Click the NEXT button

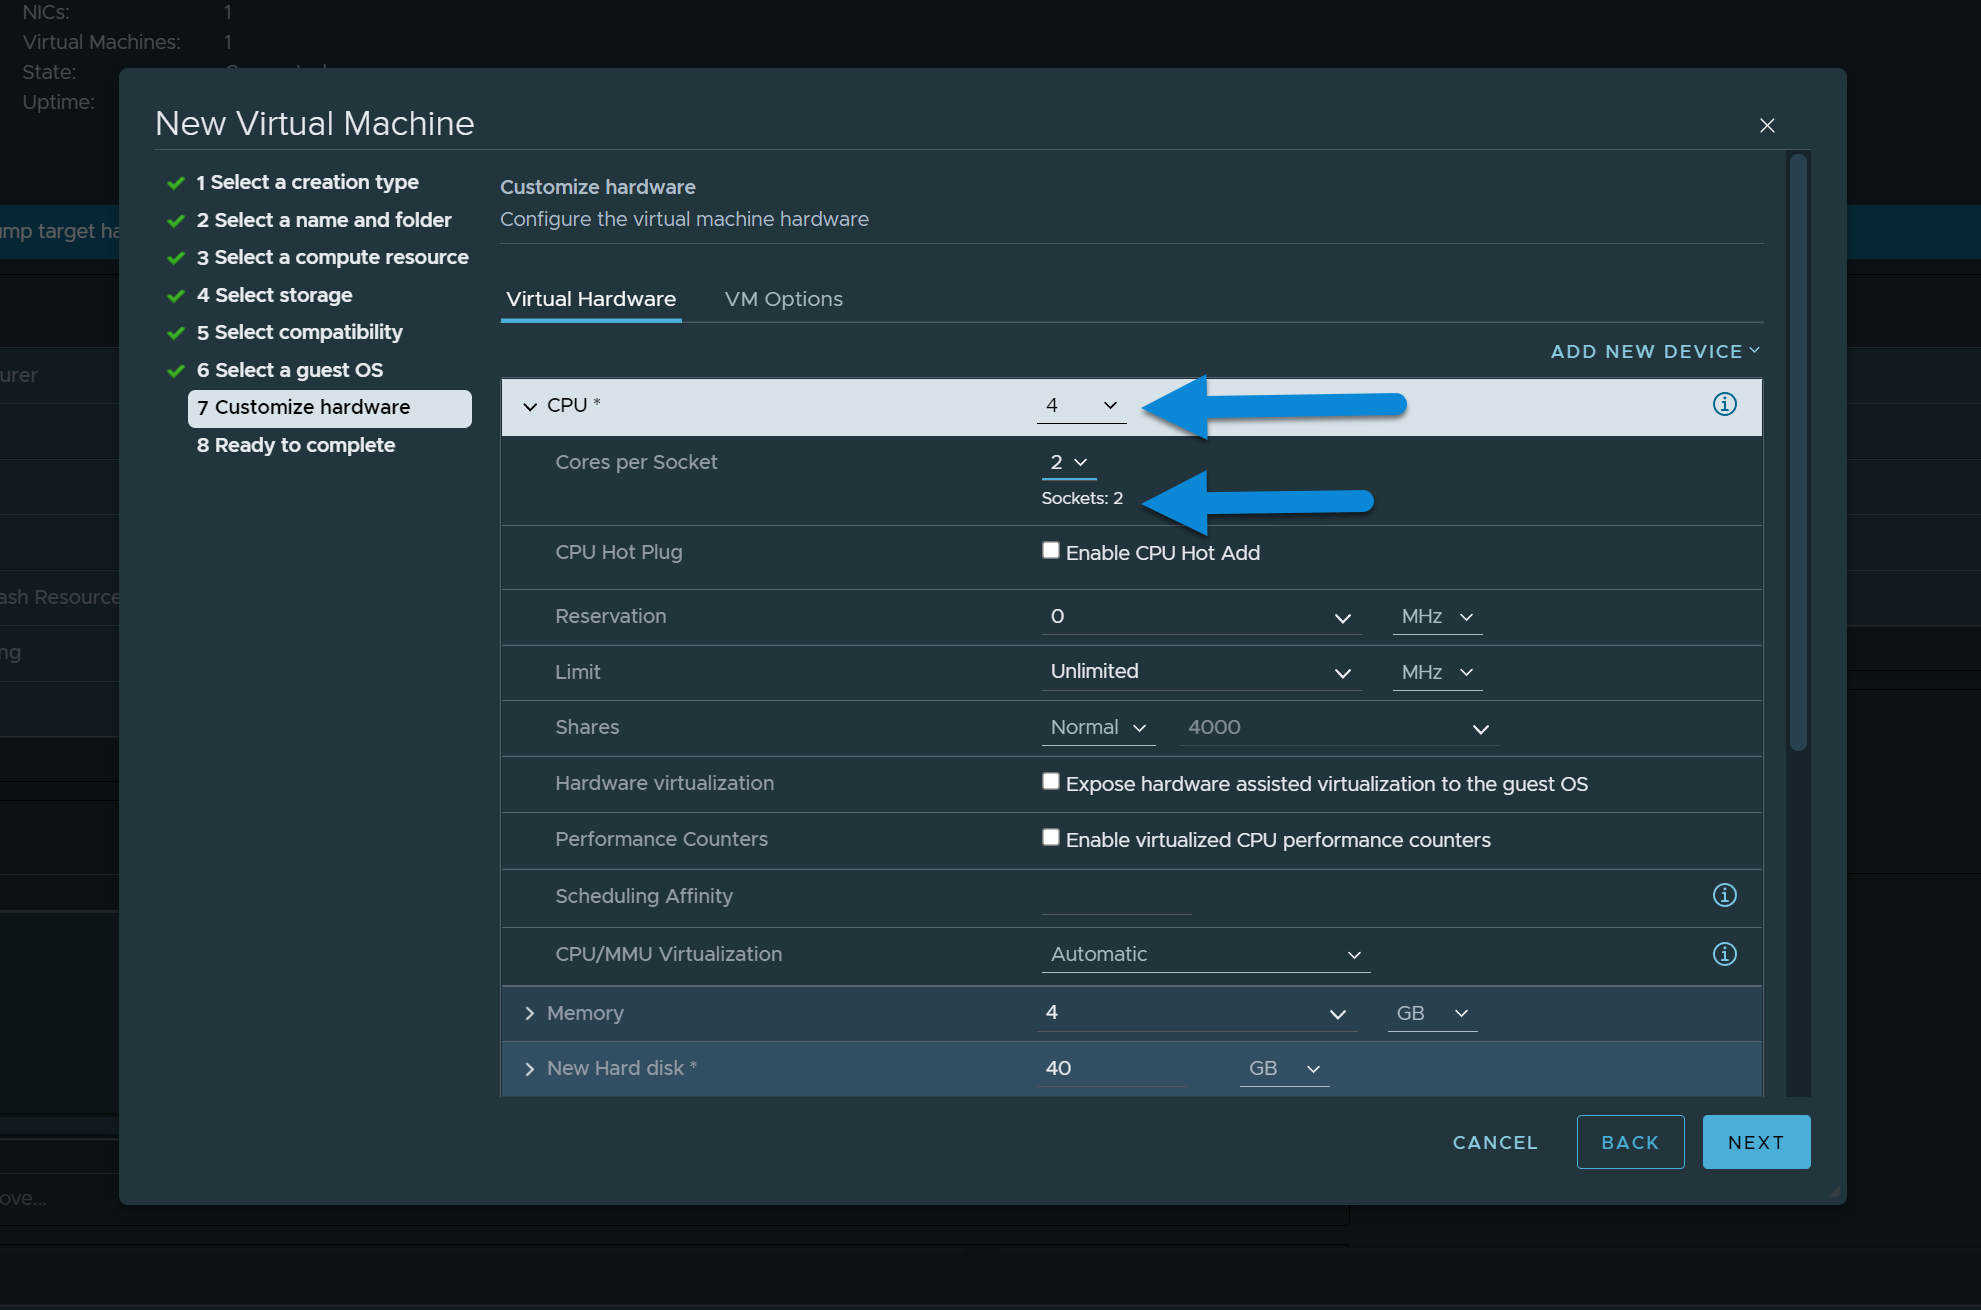pyautogui.click(x=1756, y=1142)
